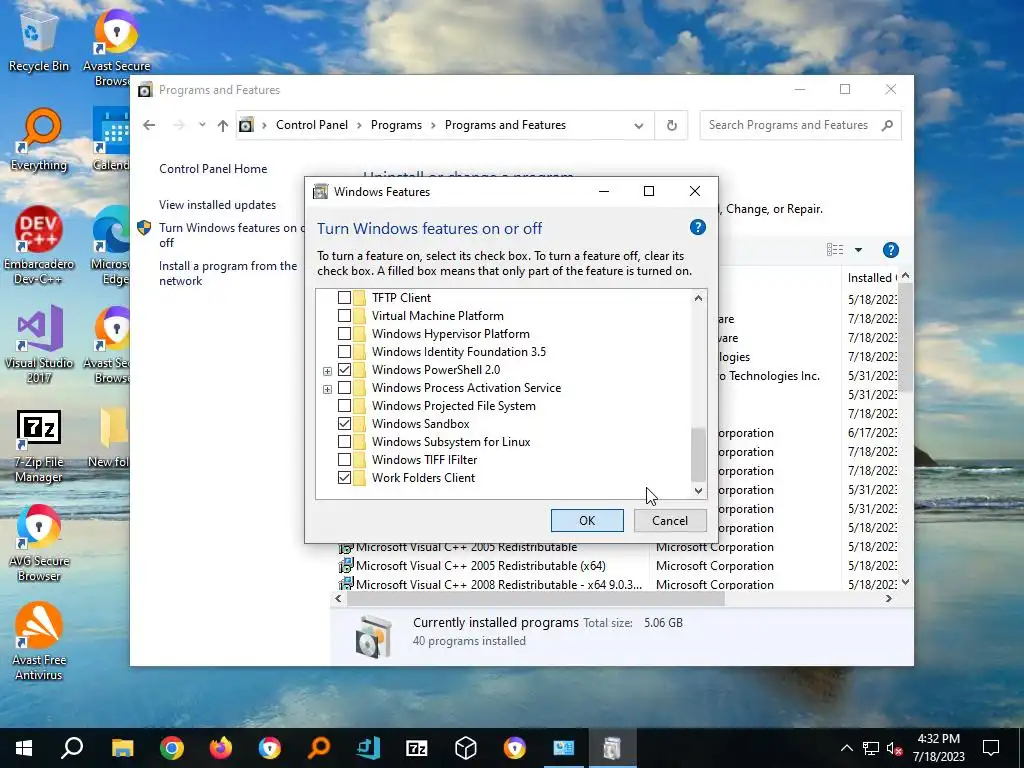
Task: Go up one level in Control Panel
Action: [223, 125]
